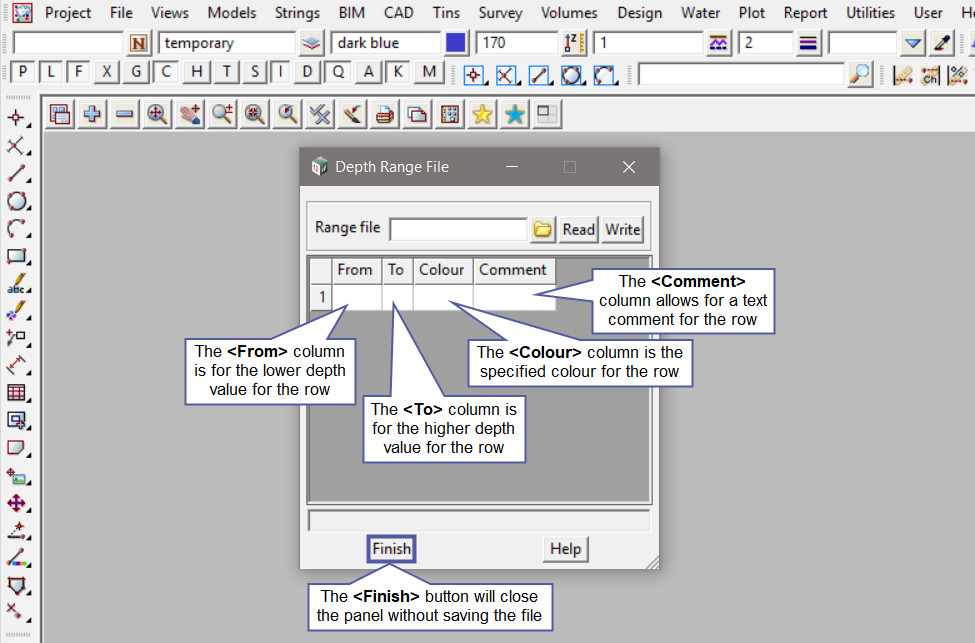Image resolution: width=975 pixels, height=643 pixels.
Task: Toggle the H snap button
Action: pos(196,72)
